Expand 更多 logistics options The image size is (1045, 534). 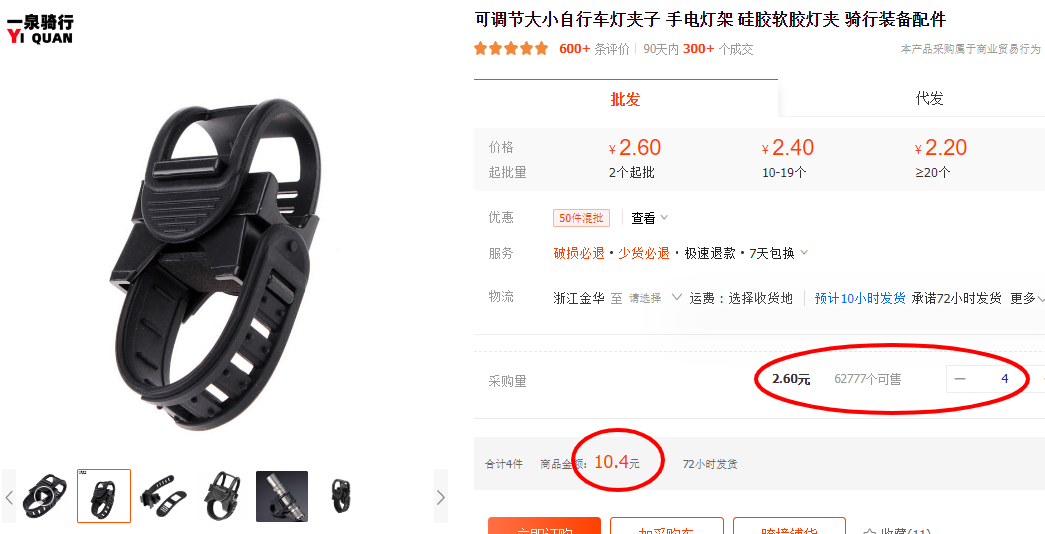[x=1027, y=298]
